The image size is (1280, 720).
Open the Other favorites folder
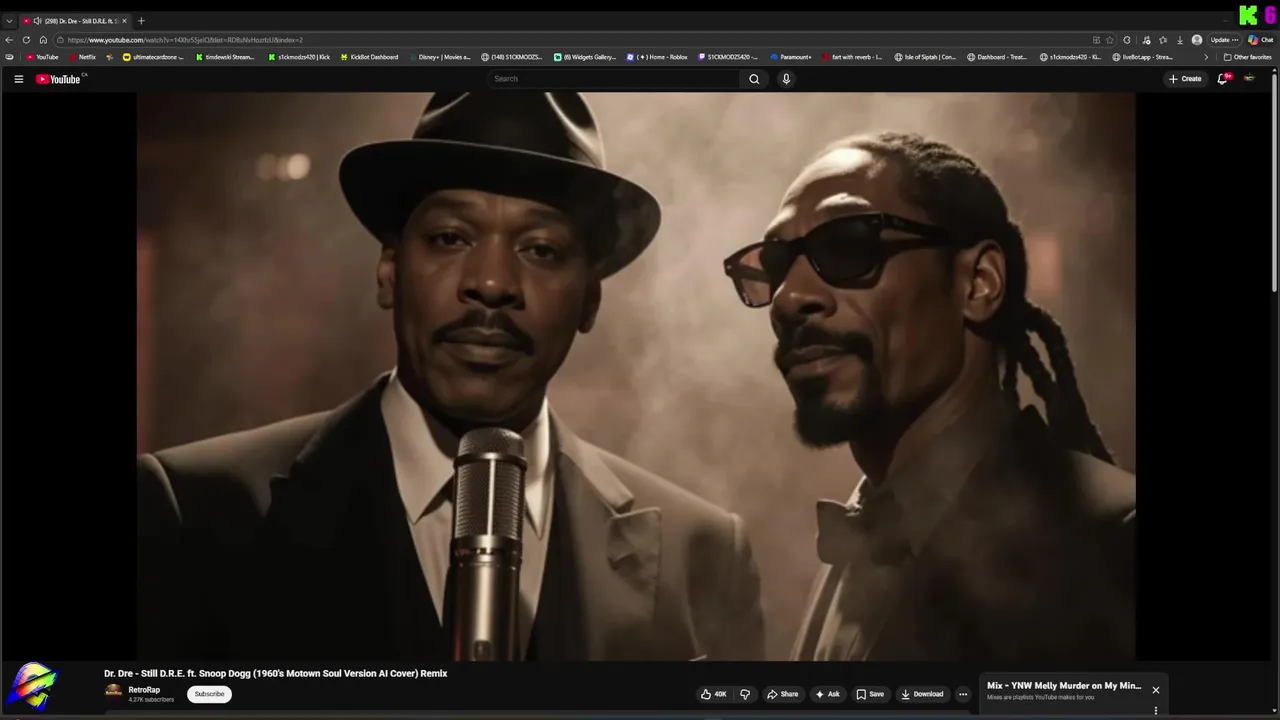[x=1247, y=57]
